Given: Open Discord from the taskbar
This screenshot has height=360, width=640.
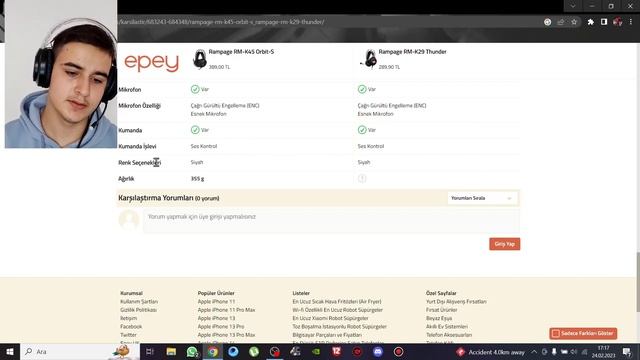Looking at the screenshot, I should 378,351.
